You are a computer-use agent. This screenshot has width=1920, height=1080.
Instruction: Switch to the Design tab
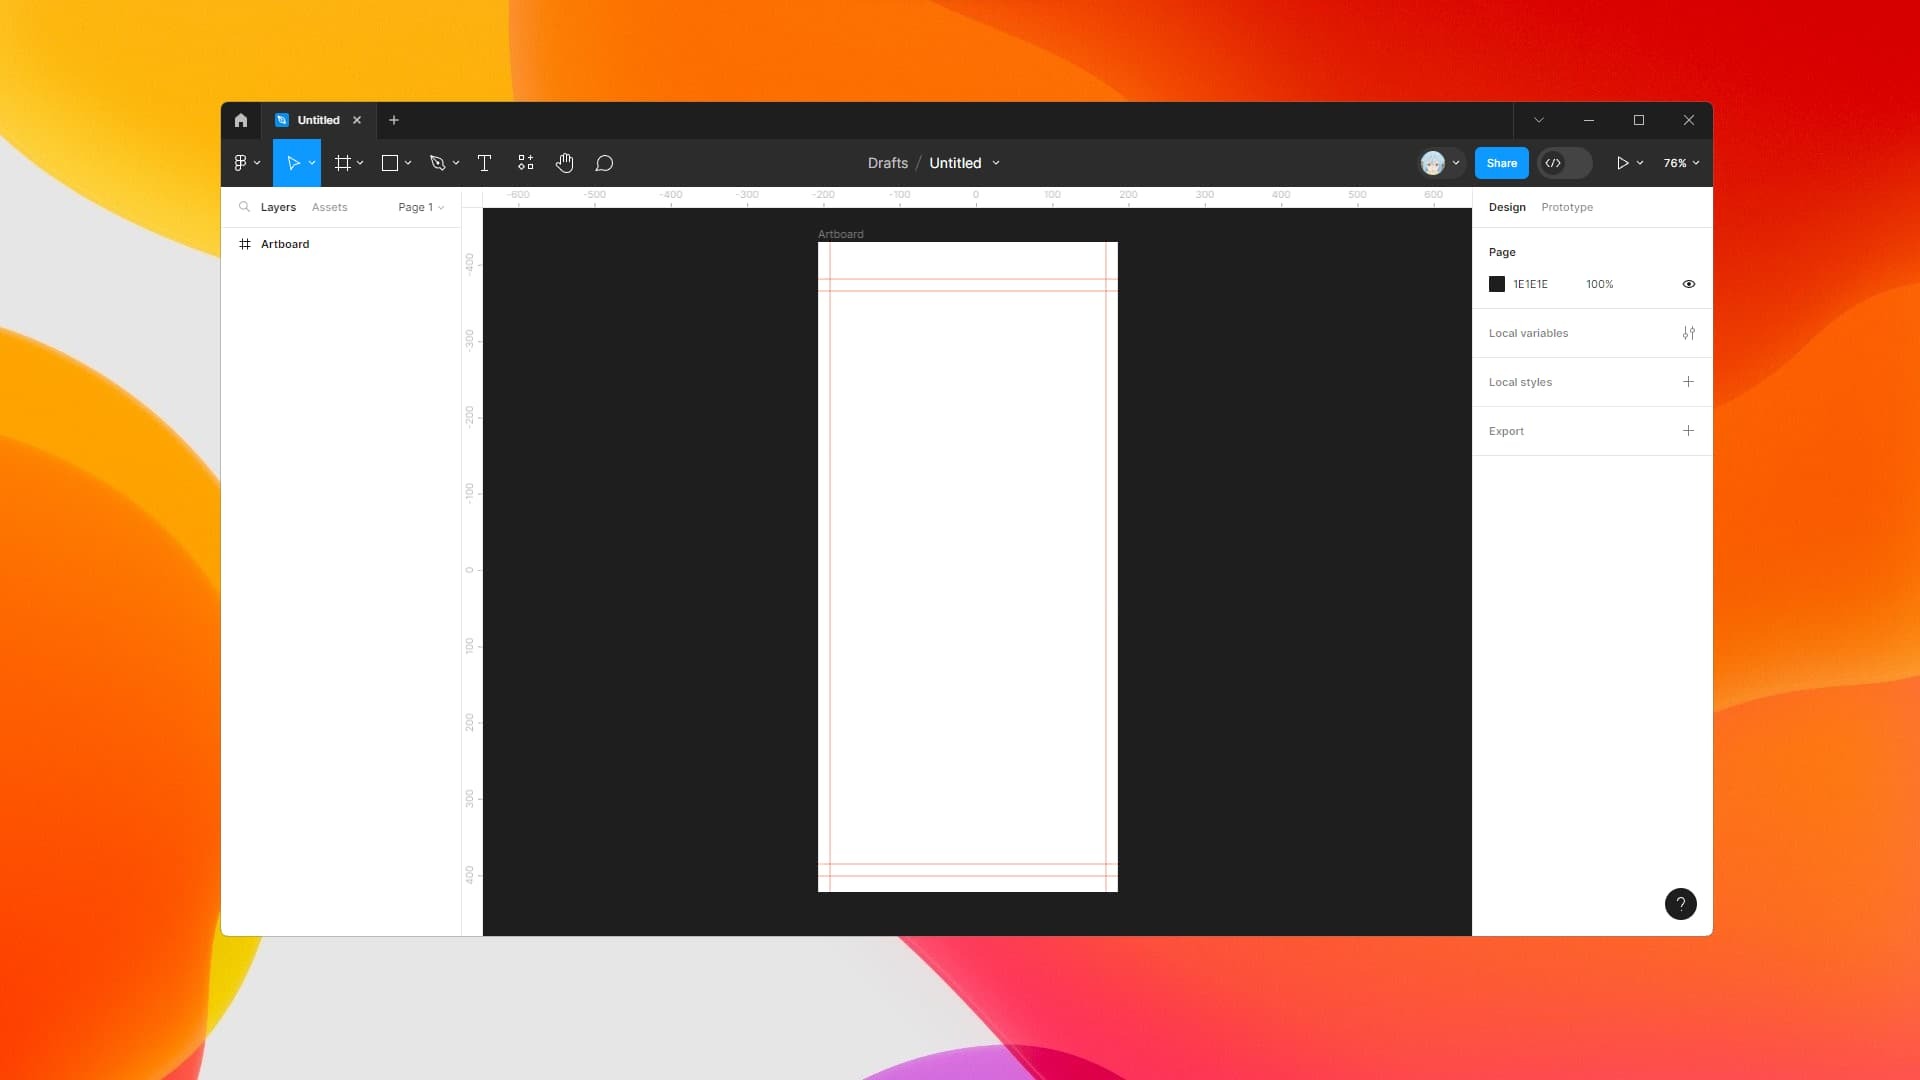coord(1507,207)
